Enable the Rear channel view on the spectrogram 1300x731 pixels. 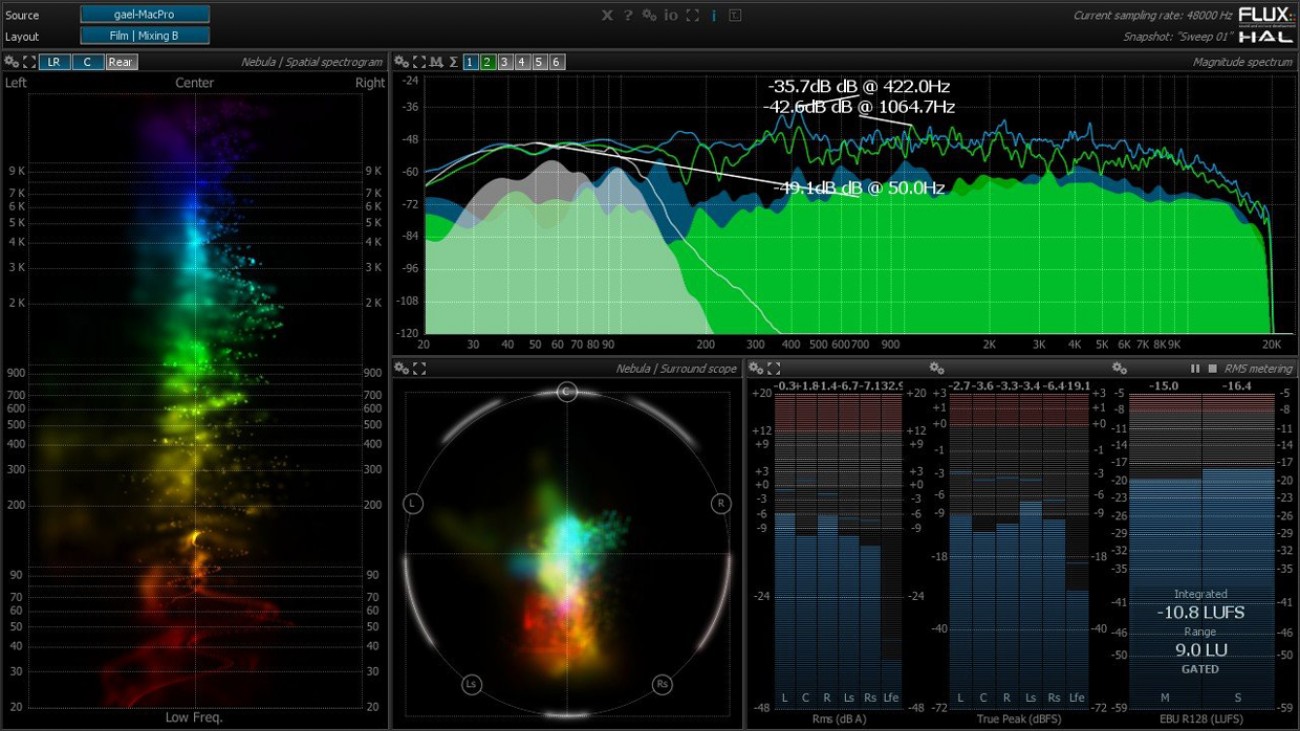pyautogui.click(x=119, y=62)
